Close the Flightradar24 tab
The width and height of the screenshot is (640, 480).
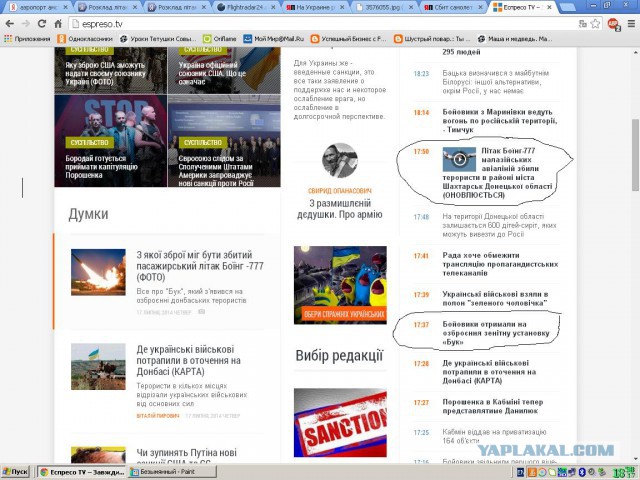(x=273, y=7)
